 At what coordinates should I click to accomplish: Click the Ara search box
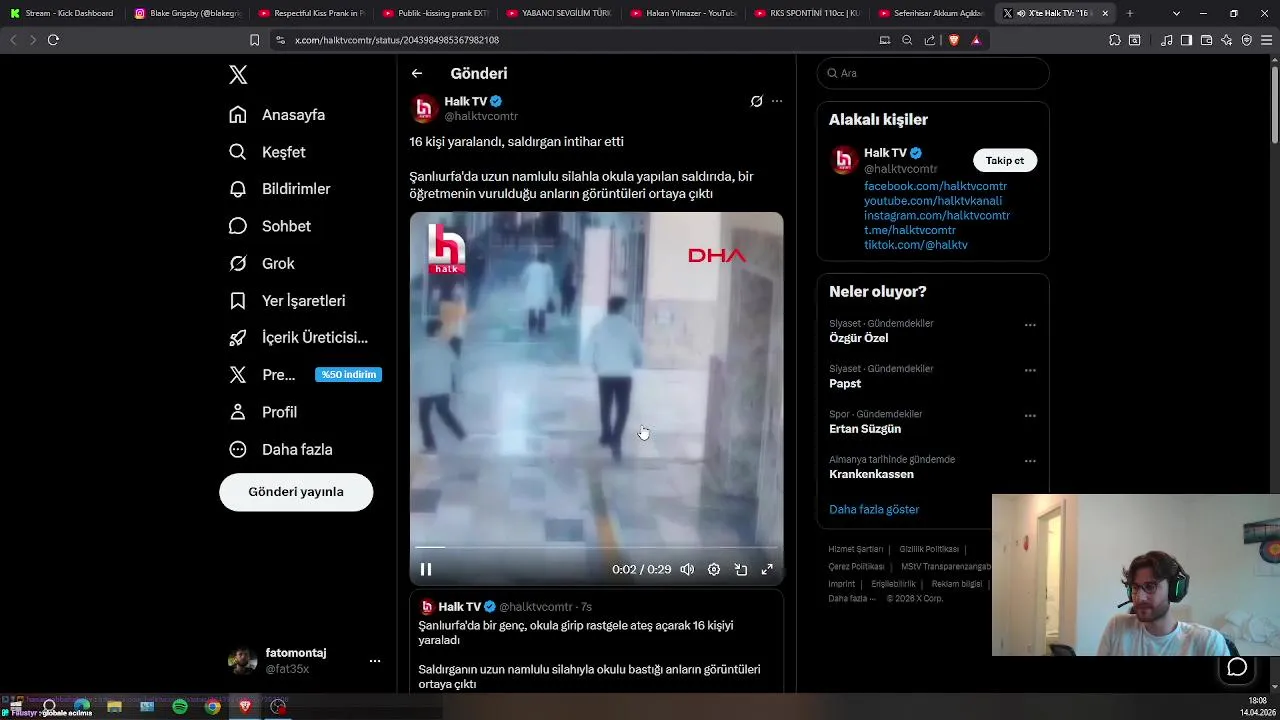933,73
